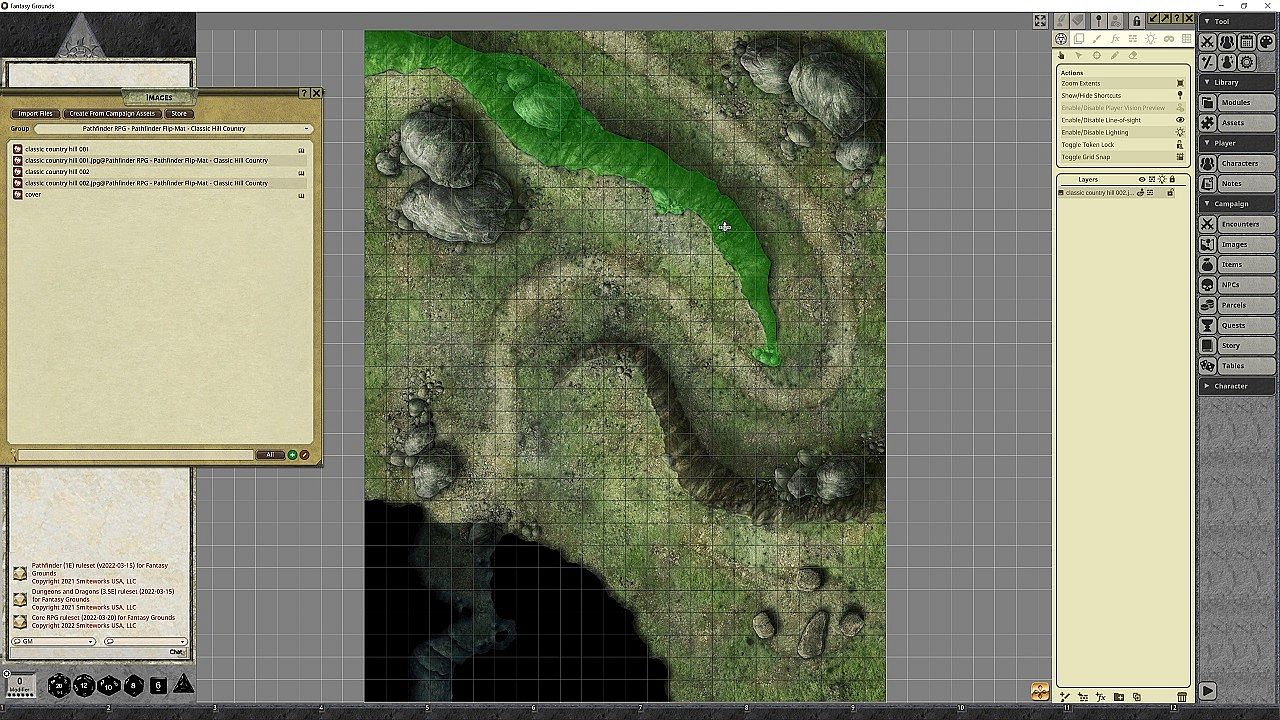
Task: Toggle all-layers visibility eye in Layers header
Action: (x=1142, y=180)
